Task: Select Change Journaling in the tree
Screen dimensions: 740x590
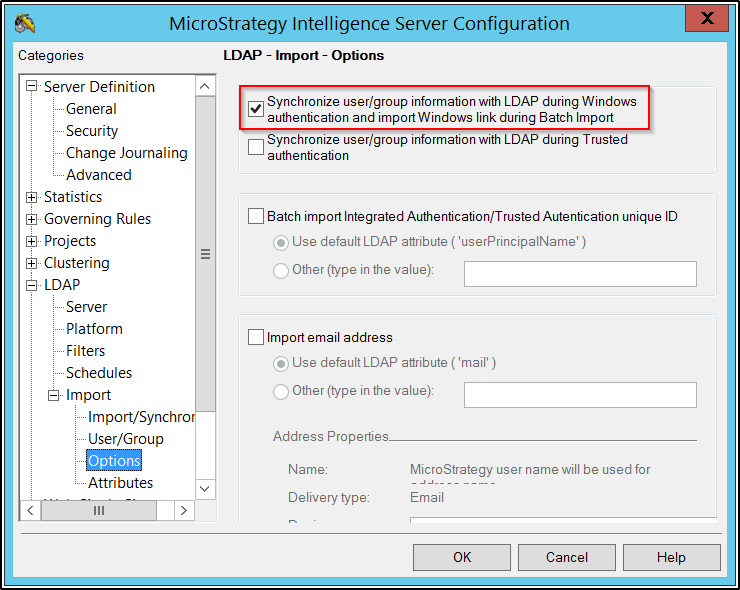Action: coord(126,153)
